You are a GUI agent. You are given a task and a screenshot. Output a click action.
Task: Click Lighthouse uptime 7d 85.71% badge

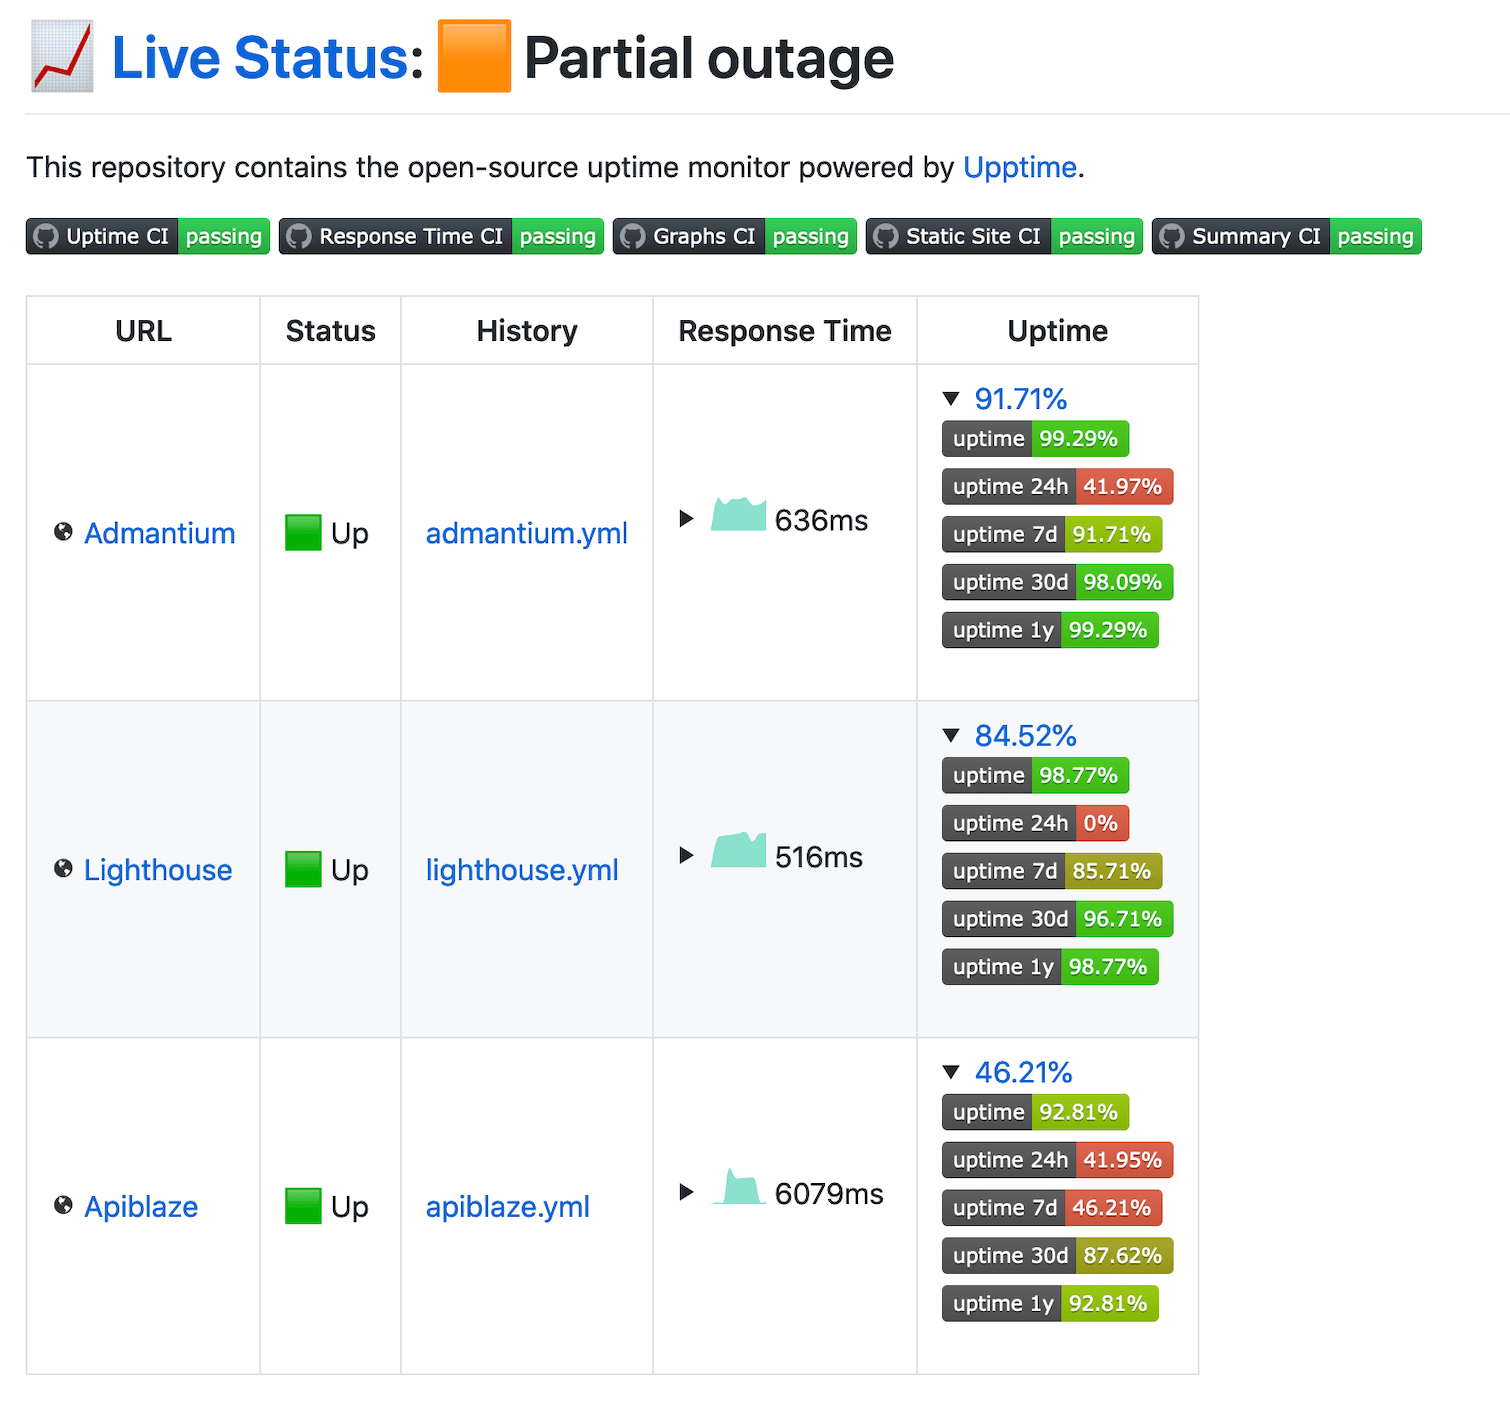(x=1052, y=872)
